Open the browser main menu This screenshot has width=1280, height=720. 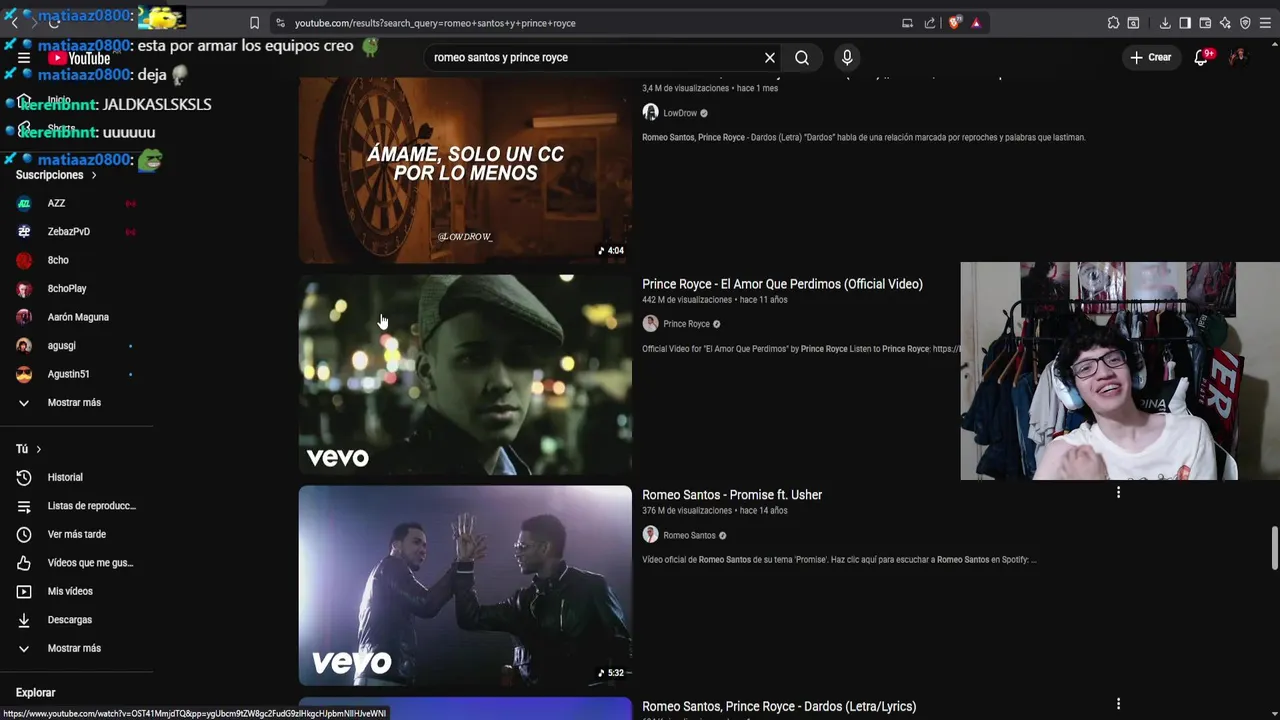[x=1266, y=23]
